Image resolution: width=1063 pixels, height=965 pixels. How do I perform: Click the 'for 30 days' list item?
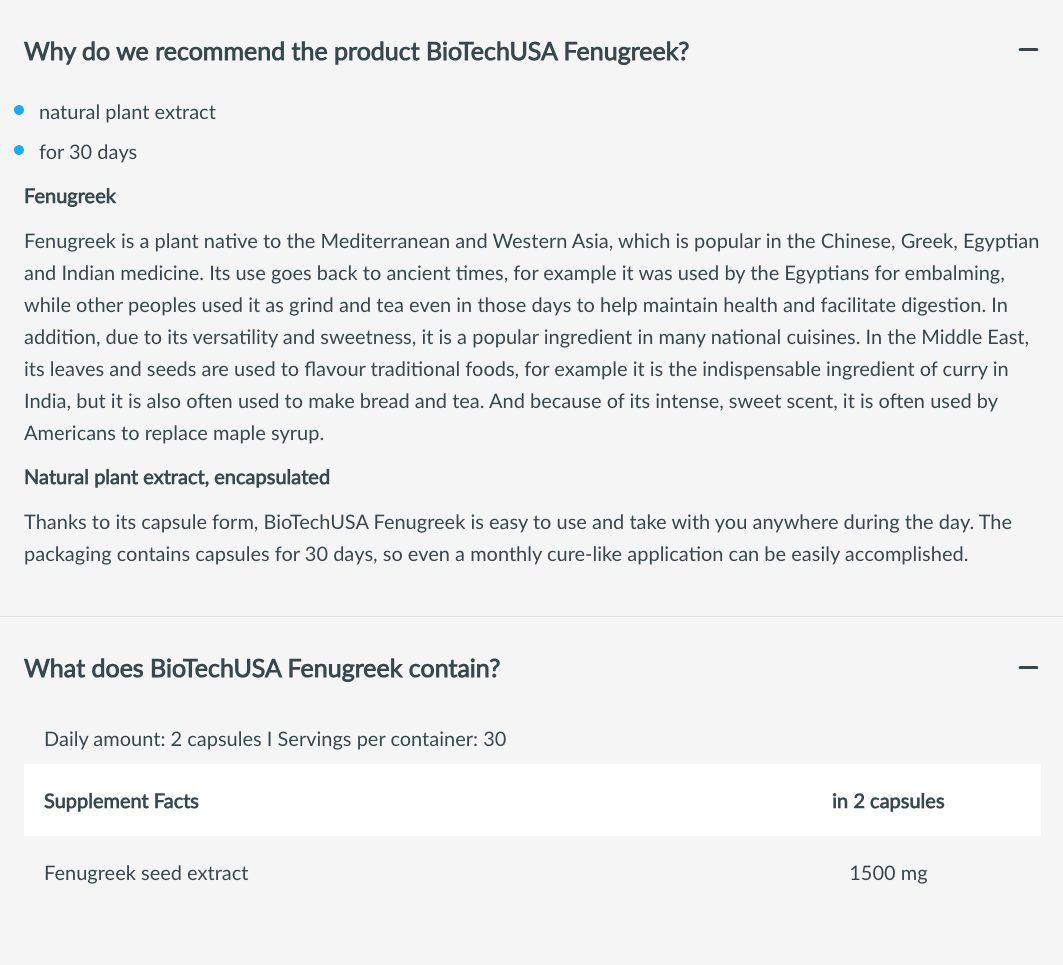pyautogui.click(x=88, y=153)
